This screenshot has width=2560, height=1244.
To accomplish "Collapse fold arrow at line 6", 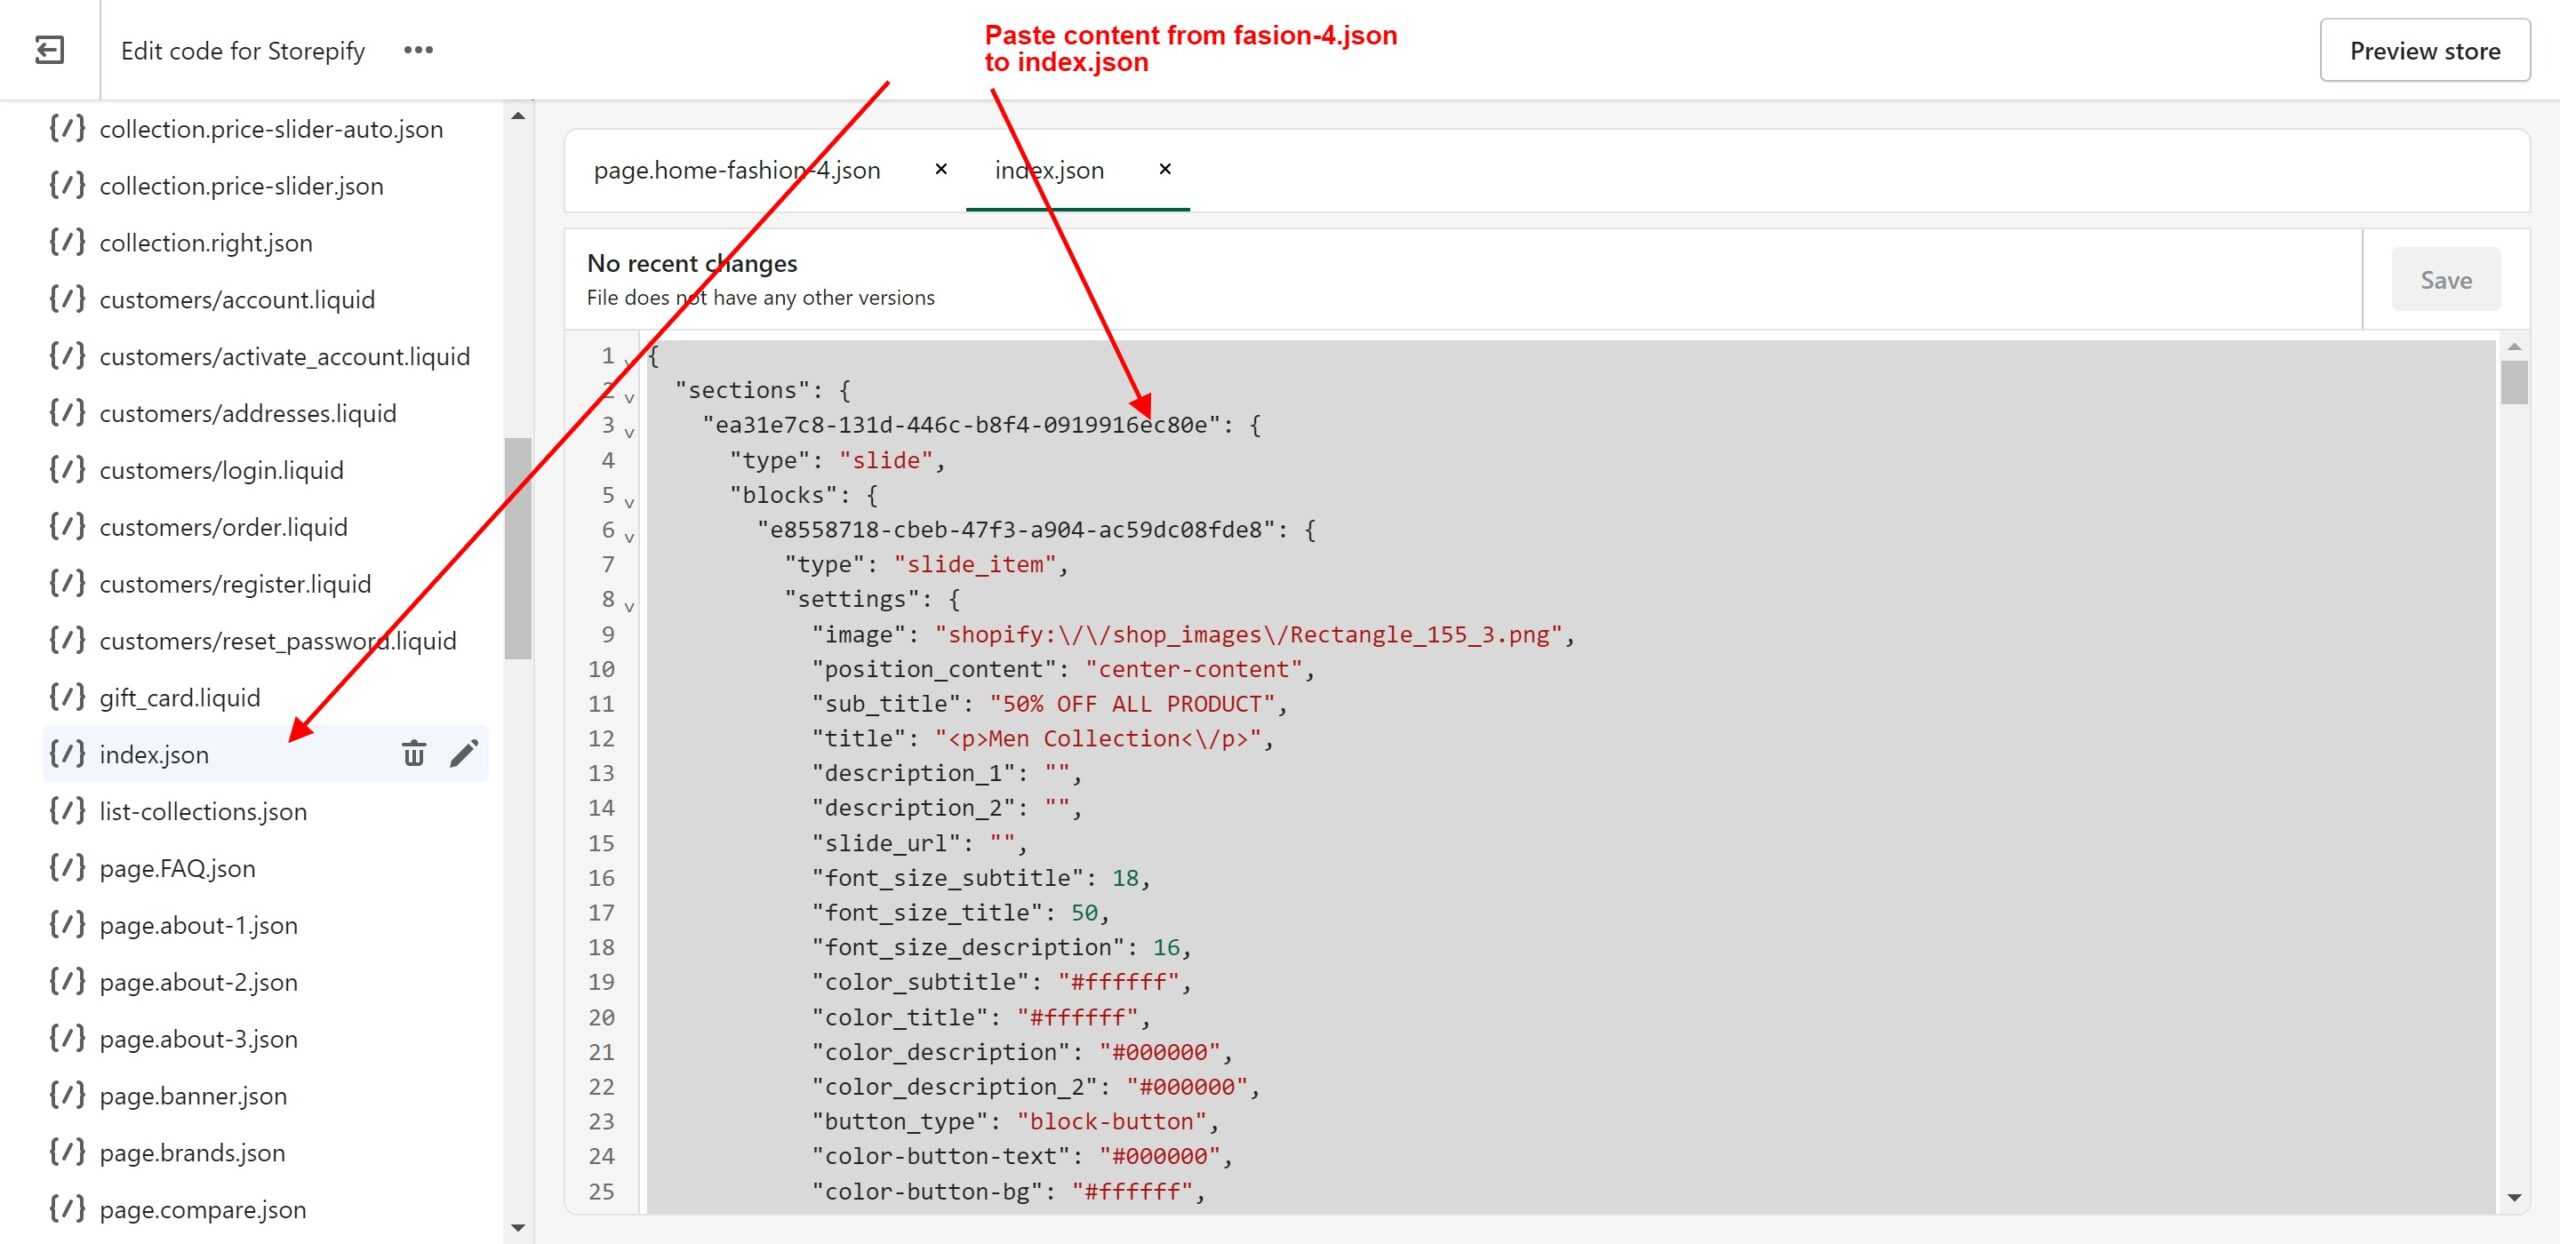I will pos(629,537).
